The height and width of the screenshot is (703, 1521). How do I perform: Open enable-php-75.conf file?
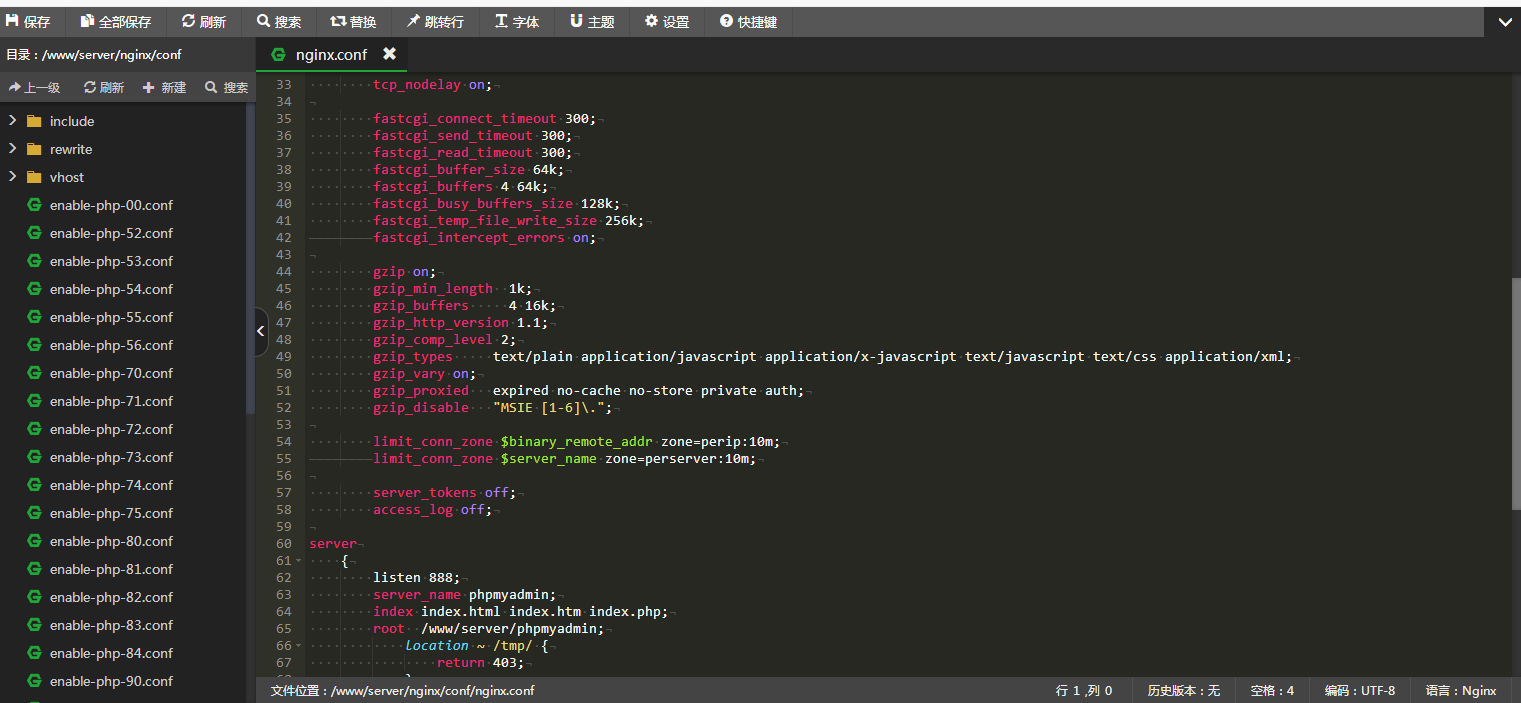pyautogui.click(x=111, y=513)
